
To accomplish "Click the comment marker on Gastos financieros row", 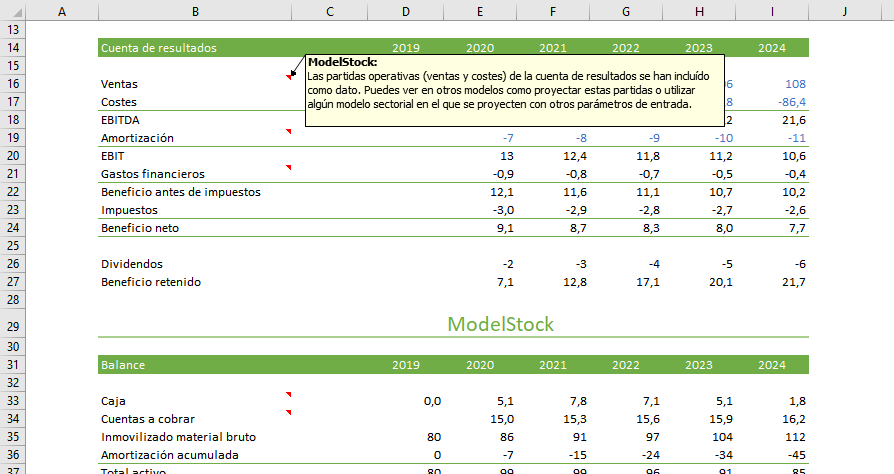I will click(288, 168).
